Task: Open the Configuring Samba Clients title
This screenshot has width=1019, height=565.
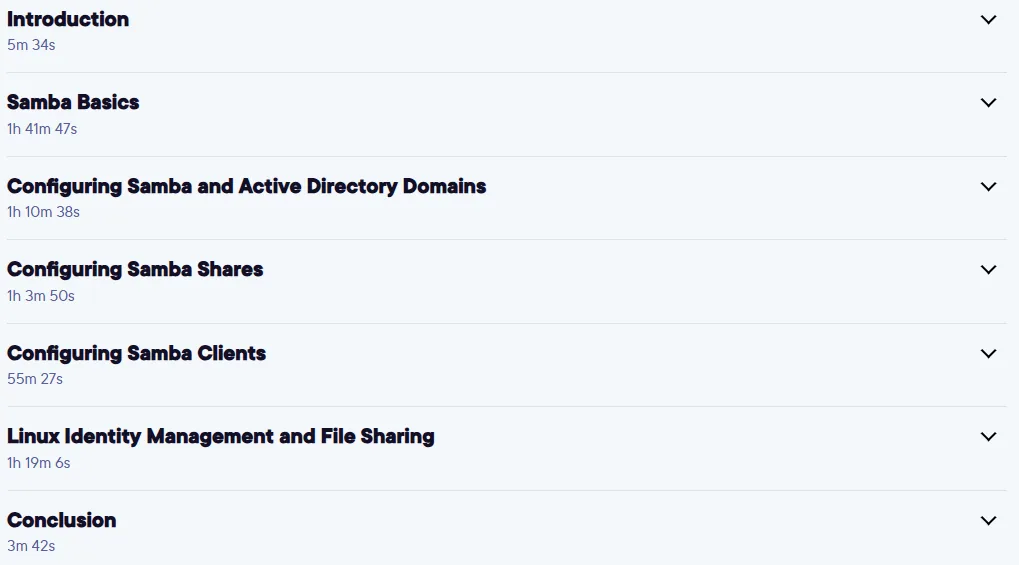Action: point(136,354)
